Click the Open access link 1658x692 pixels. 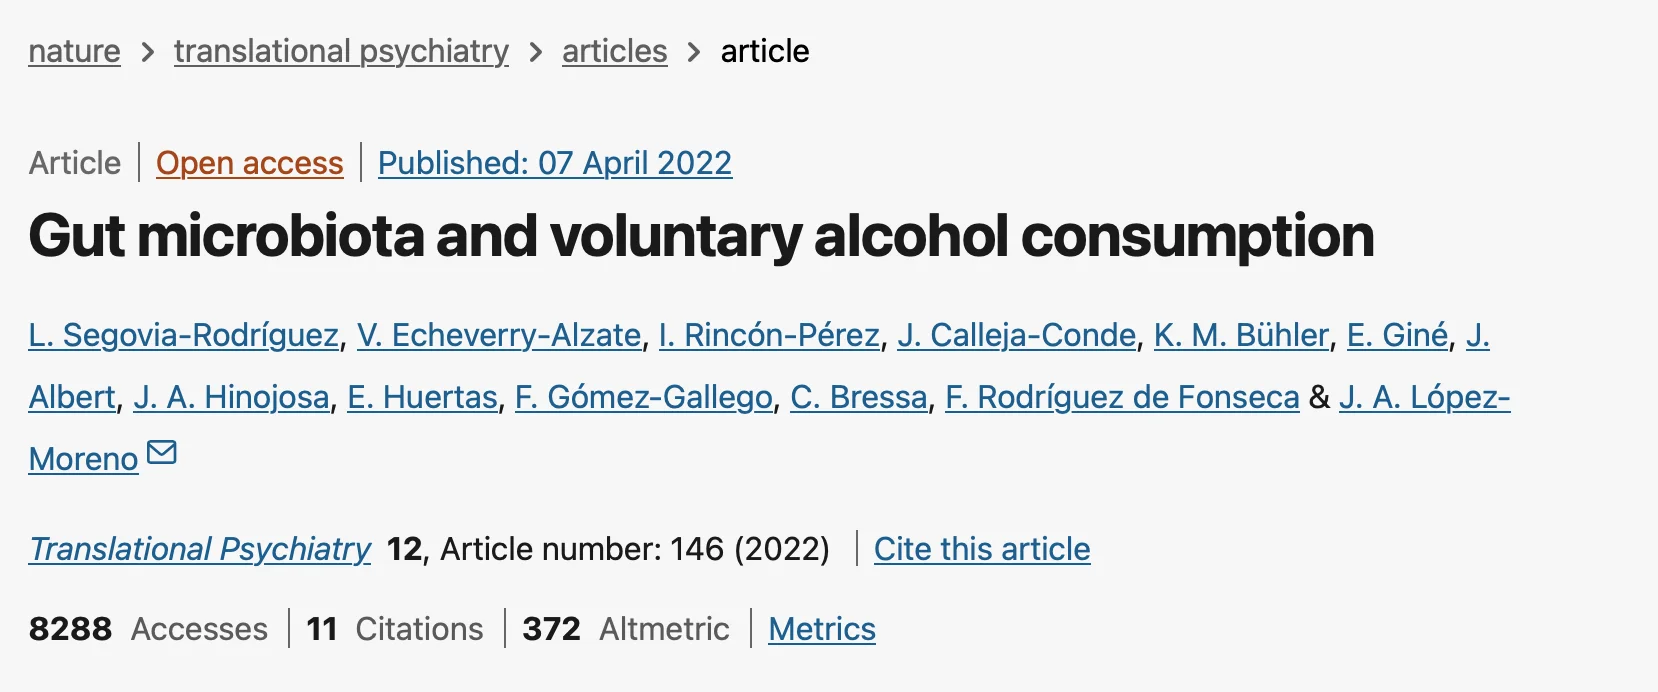(x=250, y=163)
